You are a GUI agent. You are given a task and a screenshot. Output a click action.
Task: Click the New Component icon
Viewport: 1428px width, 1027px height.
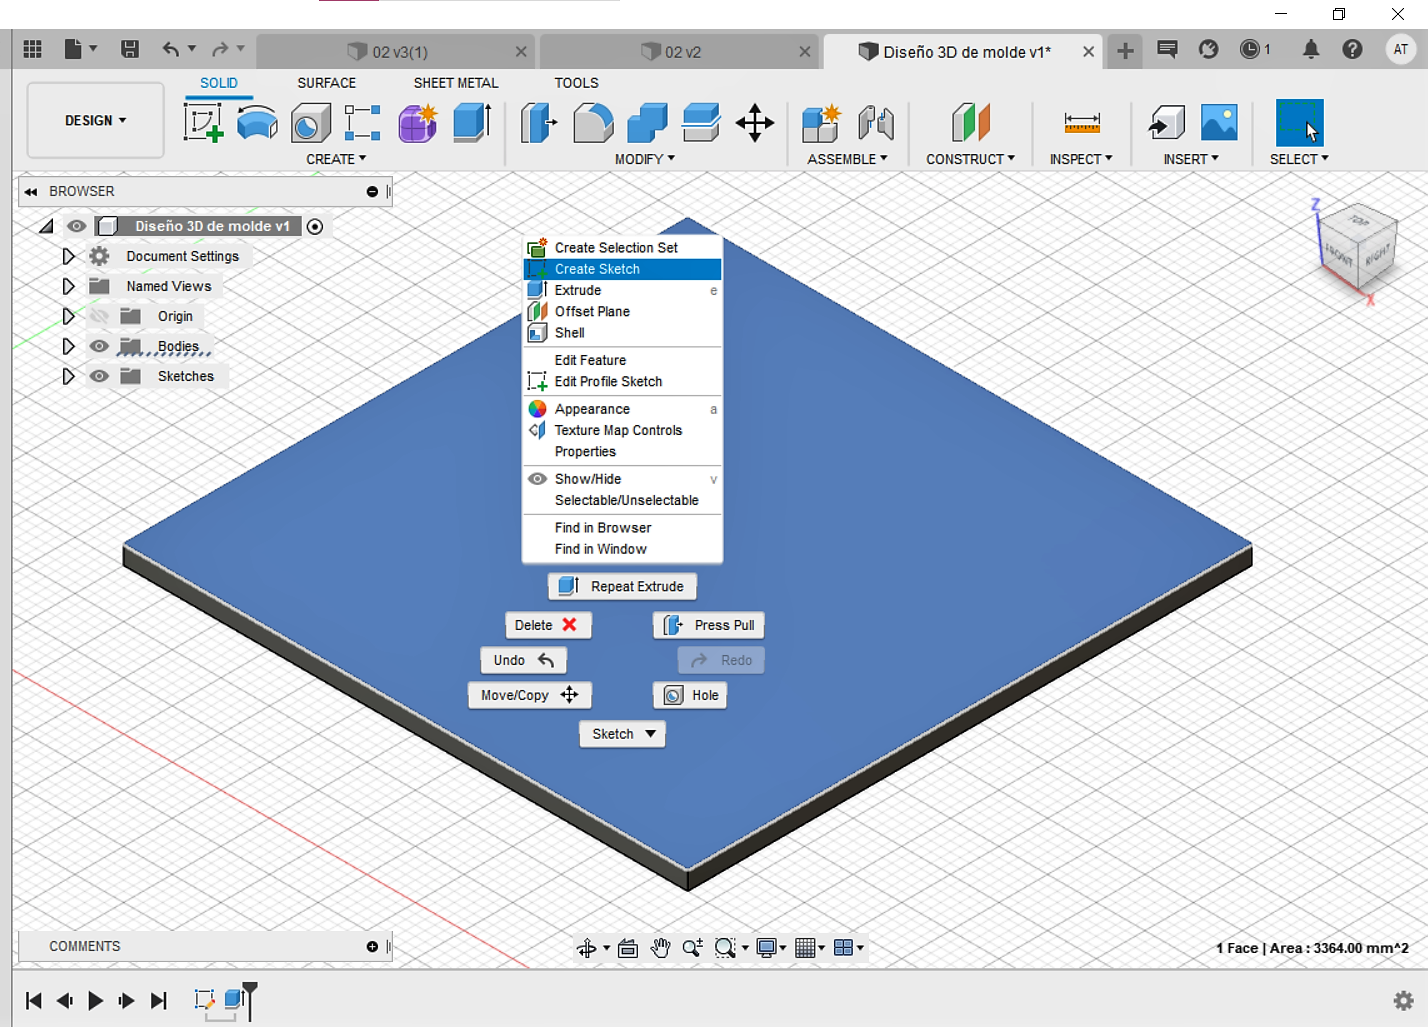click(x=821, y=123)
